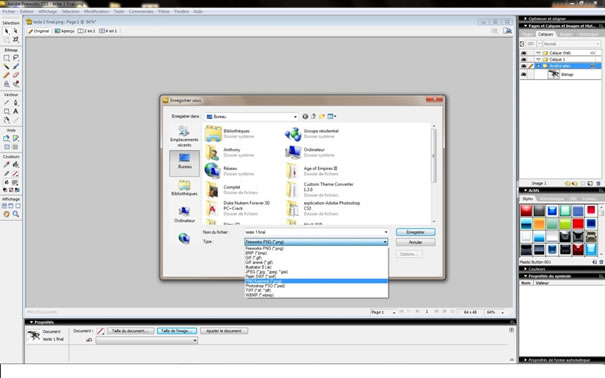Switch to the Aperçu view tab
The image size is (605, 378).
coord(64,31)
